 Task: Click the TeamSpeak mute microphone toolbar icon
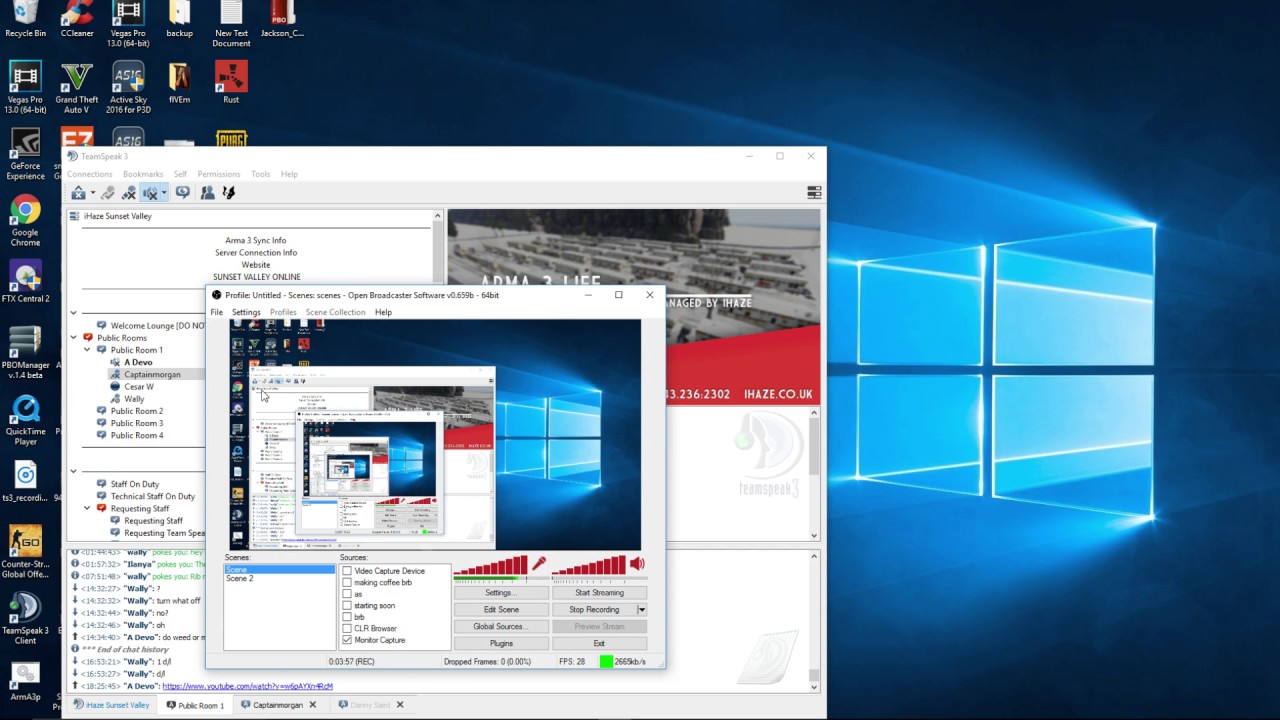click(129, 193)
